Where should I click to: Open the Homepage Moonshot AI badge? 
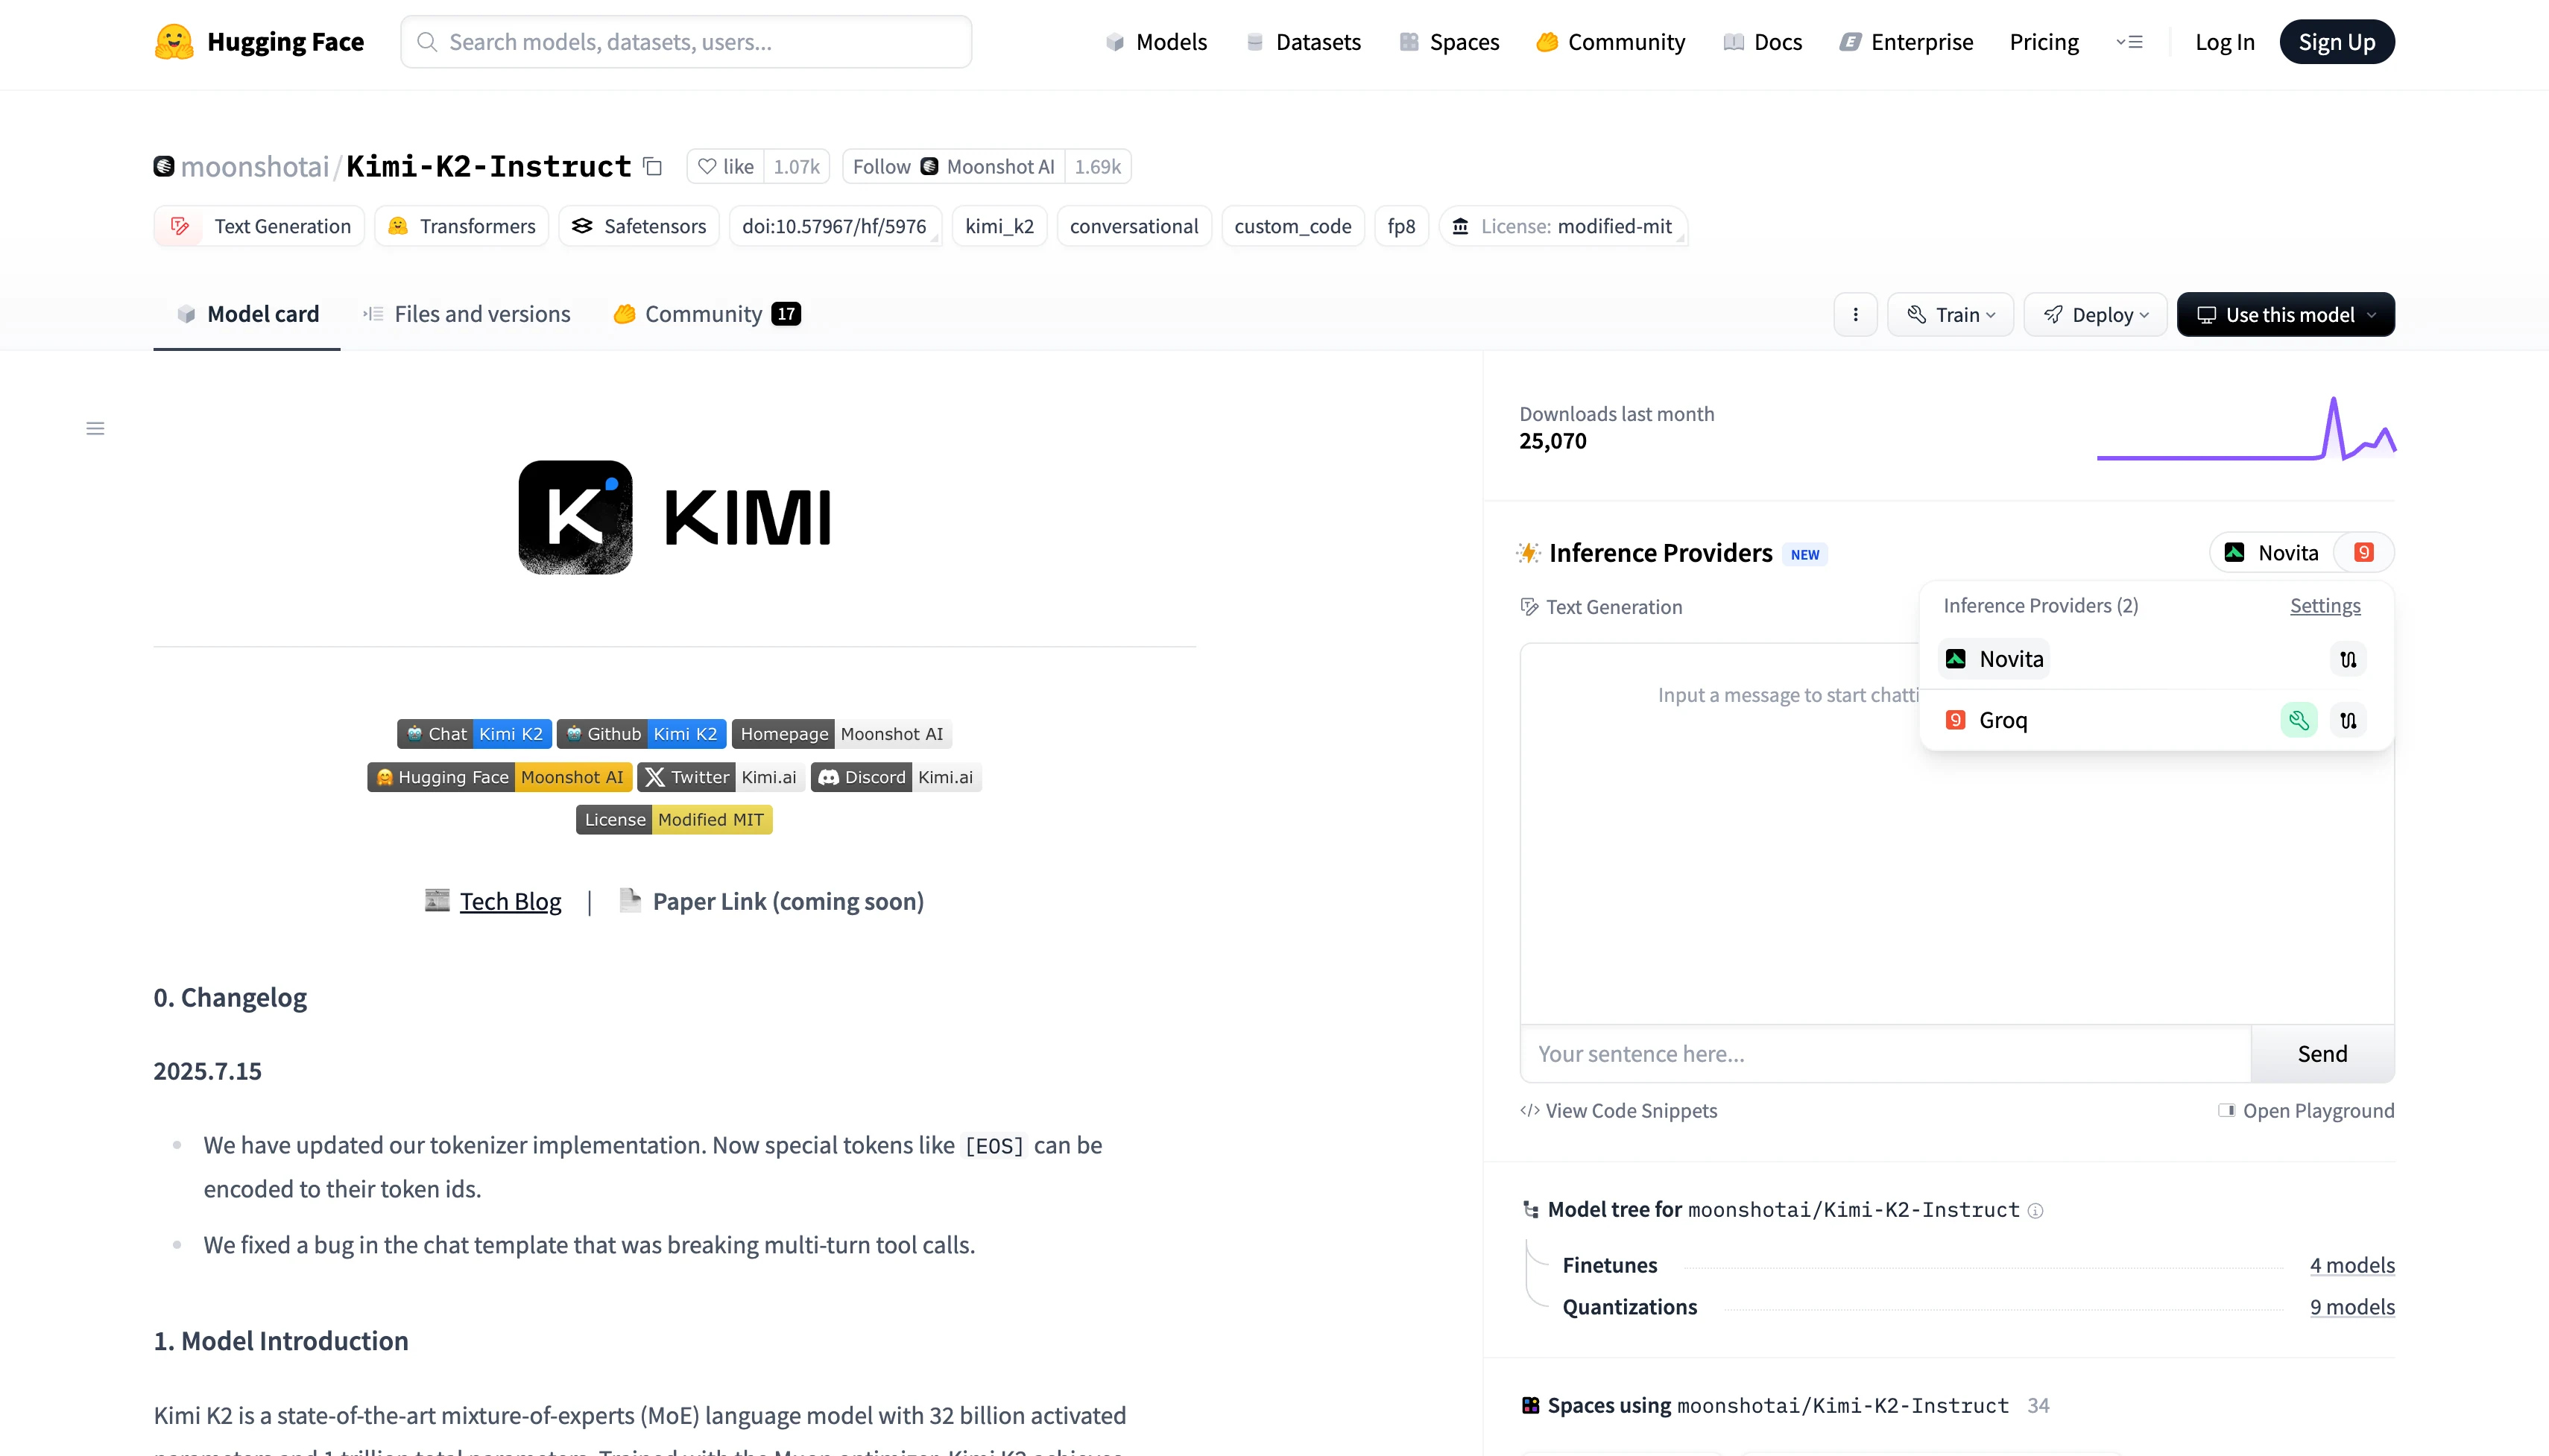(841, 734)
